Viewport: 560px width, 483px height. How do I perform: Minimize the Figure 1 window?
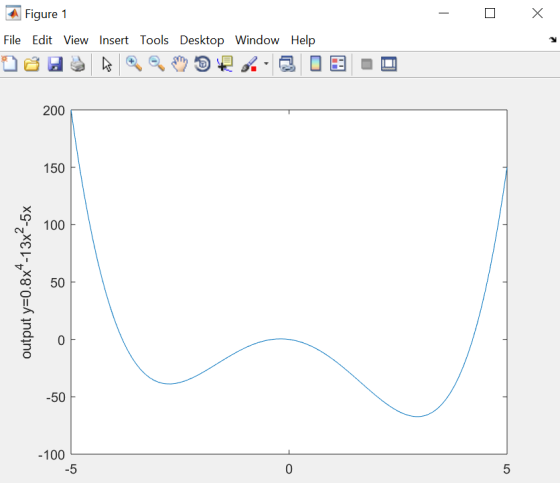coord(444,13)
